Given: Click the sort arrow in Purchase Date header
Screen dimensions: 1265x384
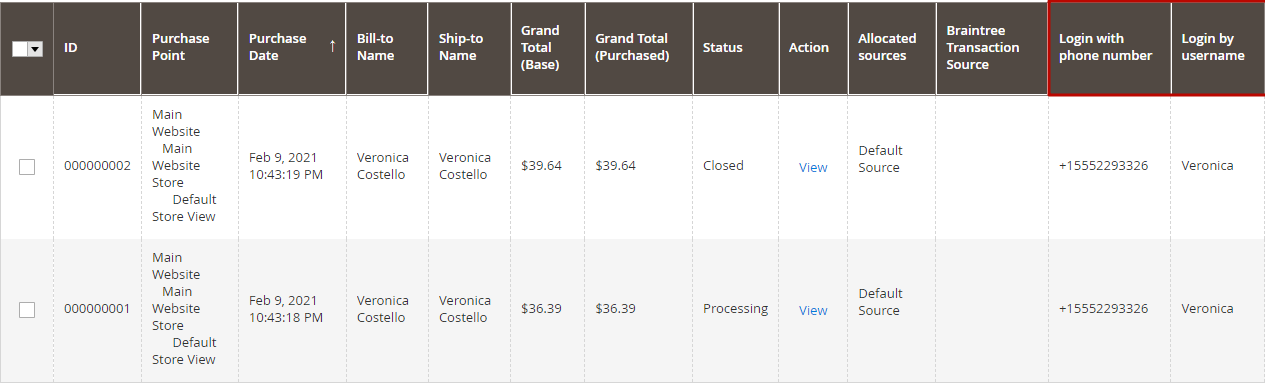Looking at the screenshot, I should (x=332, y=47).
